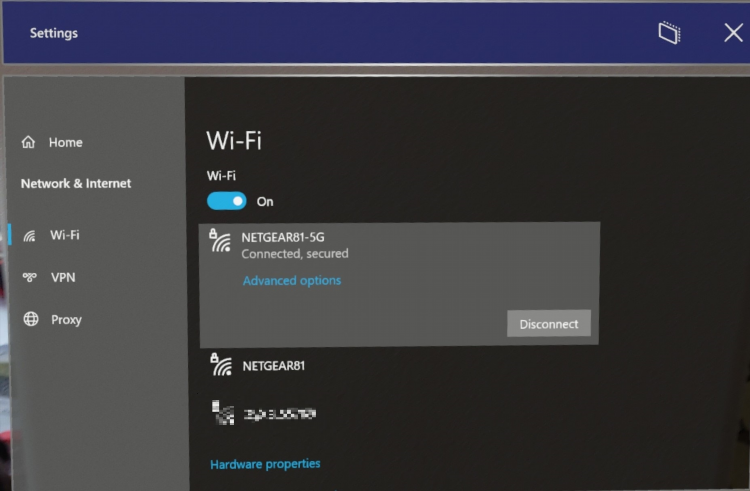Click the VPN icon in sidebar
750x491 pixels.
tap(30, 277)
